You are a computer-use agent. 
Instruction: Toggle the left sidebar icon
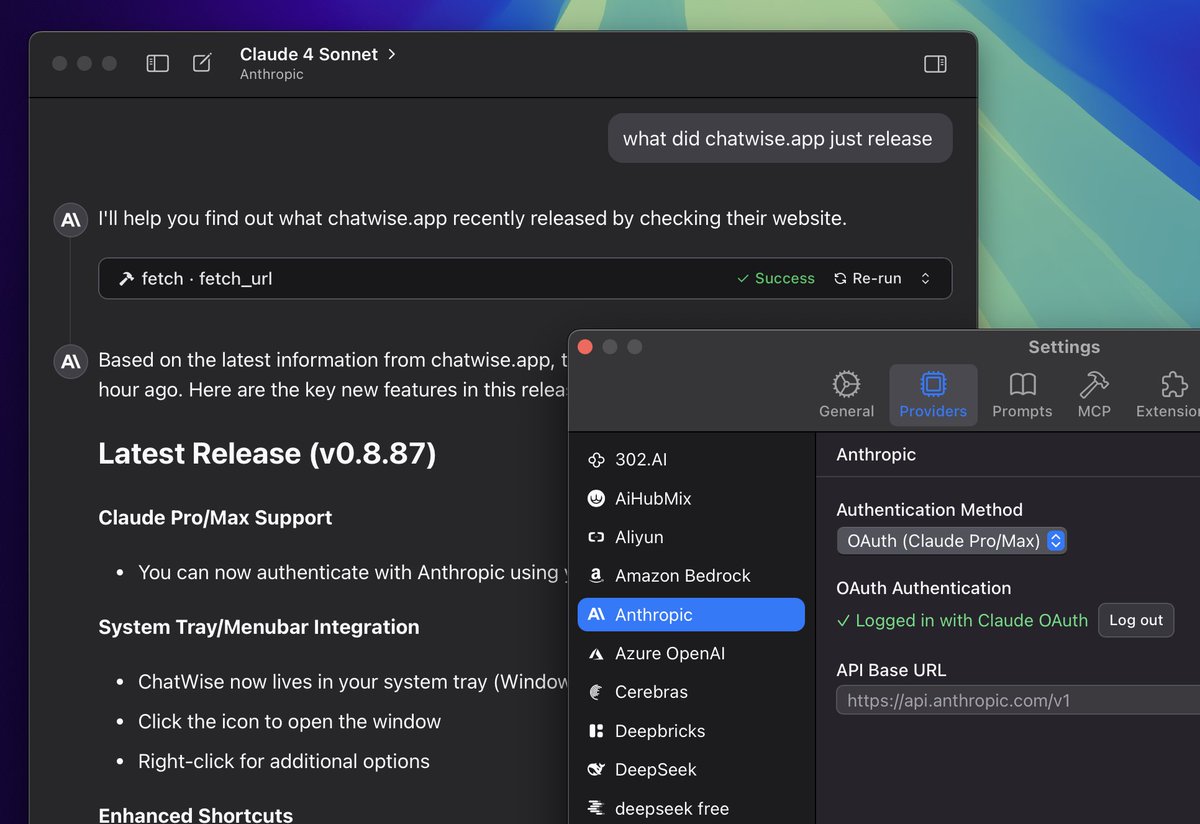tap(158, 63)
